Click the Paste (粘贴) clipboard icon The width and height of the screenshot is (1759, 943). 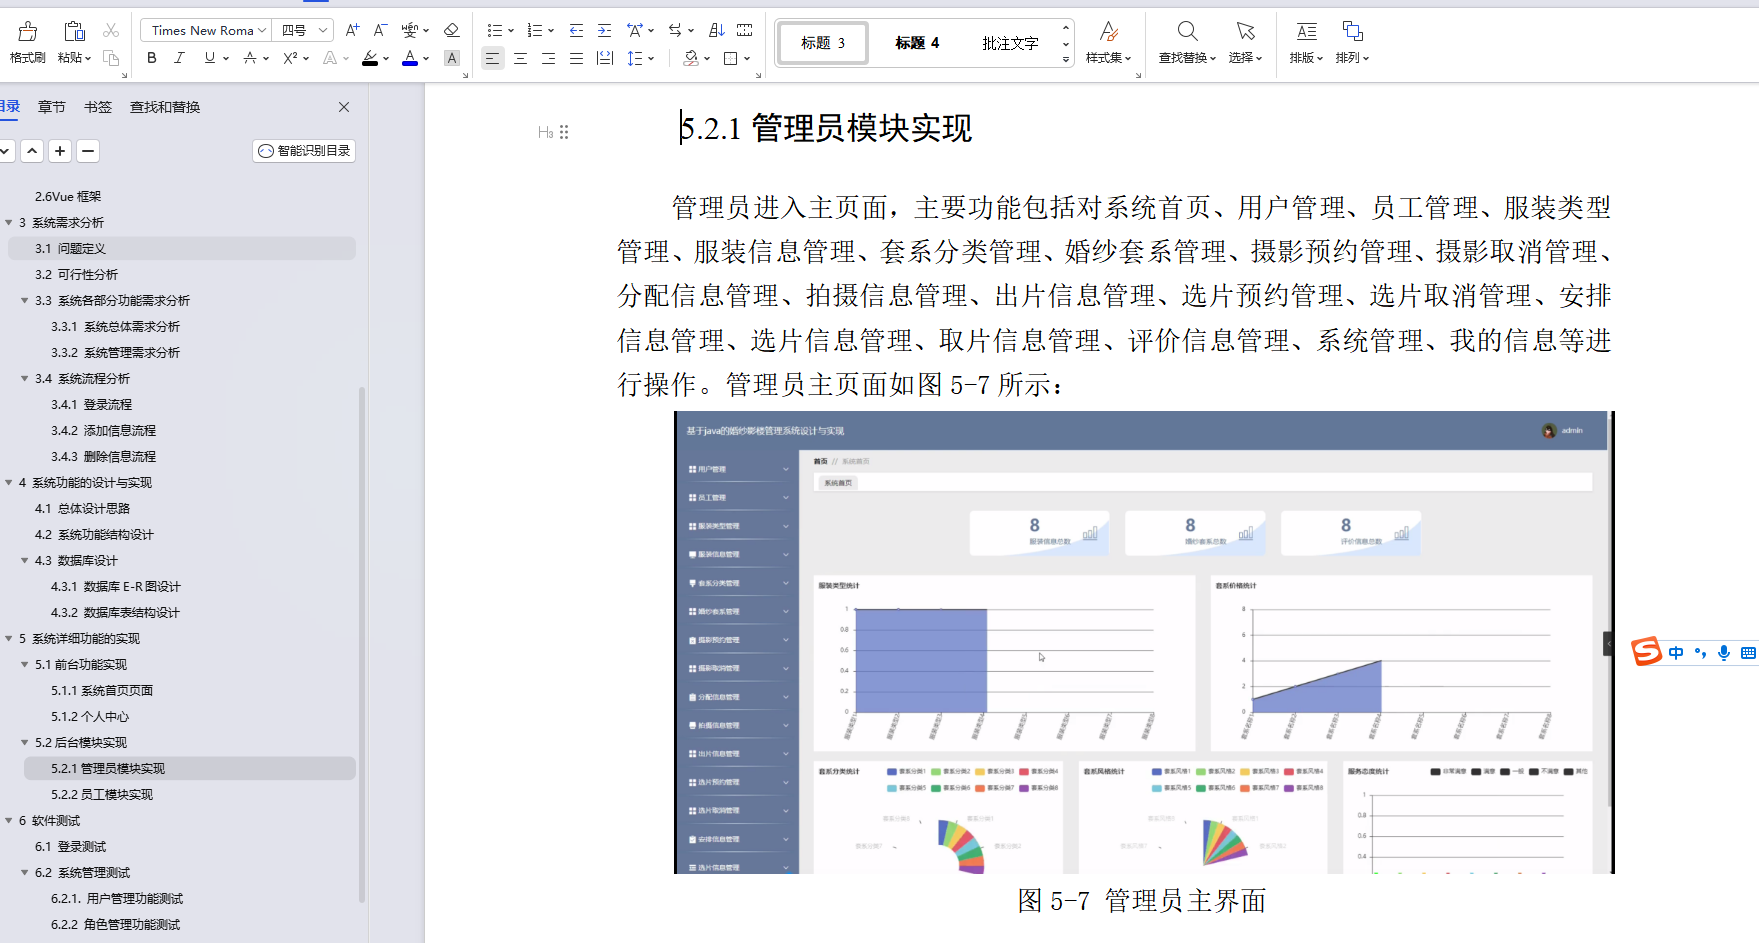tap(74, 31)
